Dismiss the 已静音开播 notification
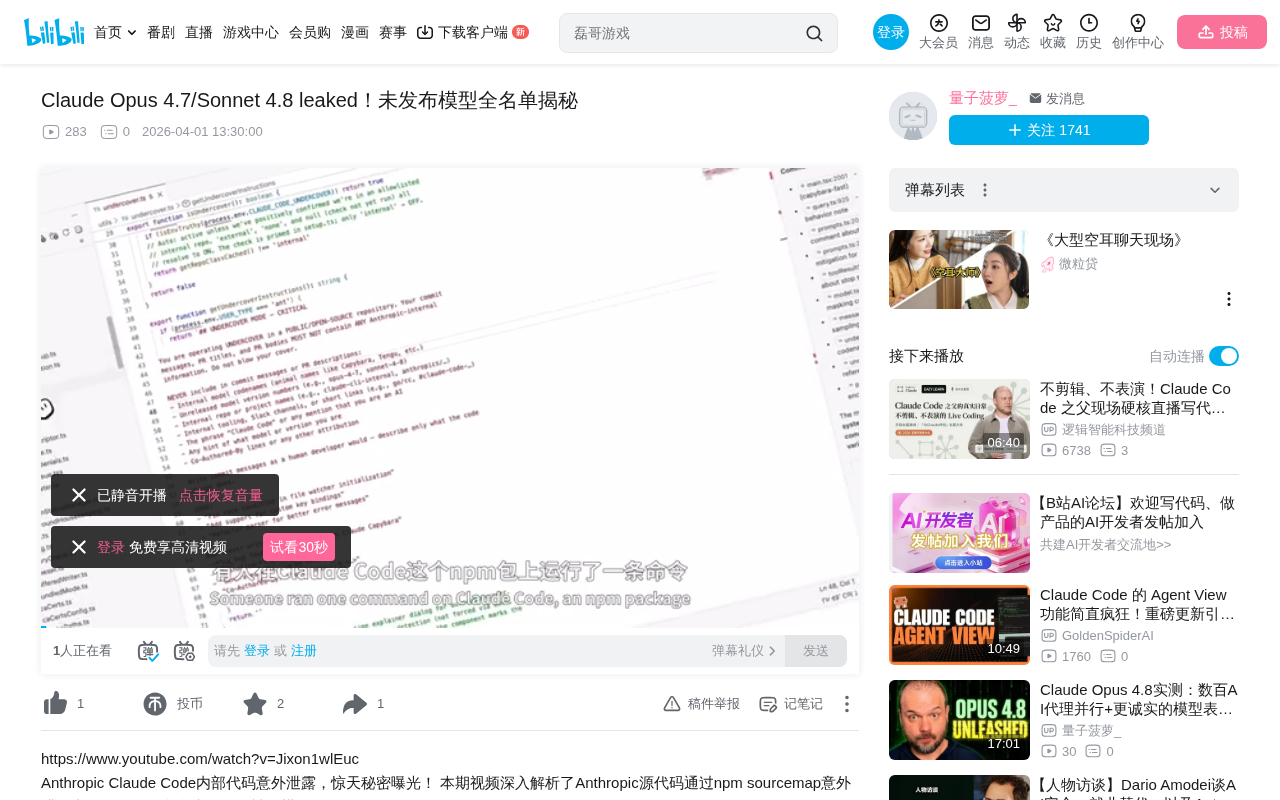 (x=79, y=495)
